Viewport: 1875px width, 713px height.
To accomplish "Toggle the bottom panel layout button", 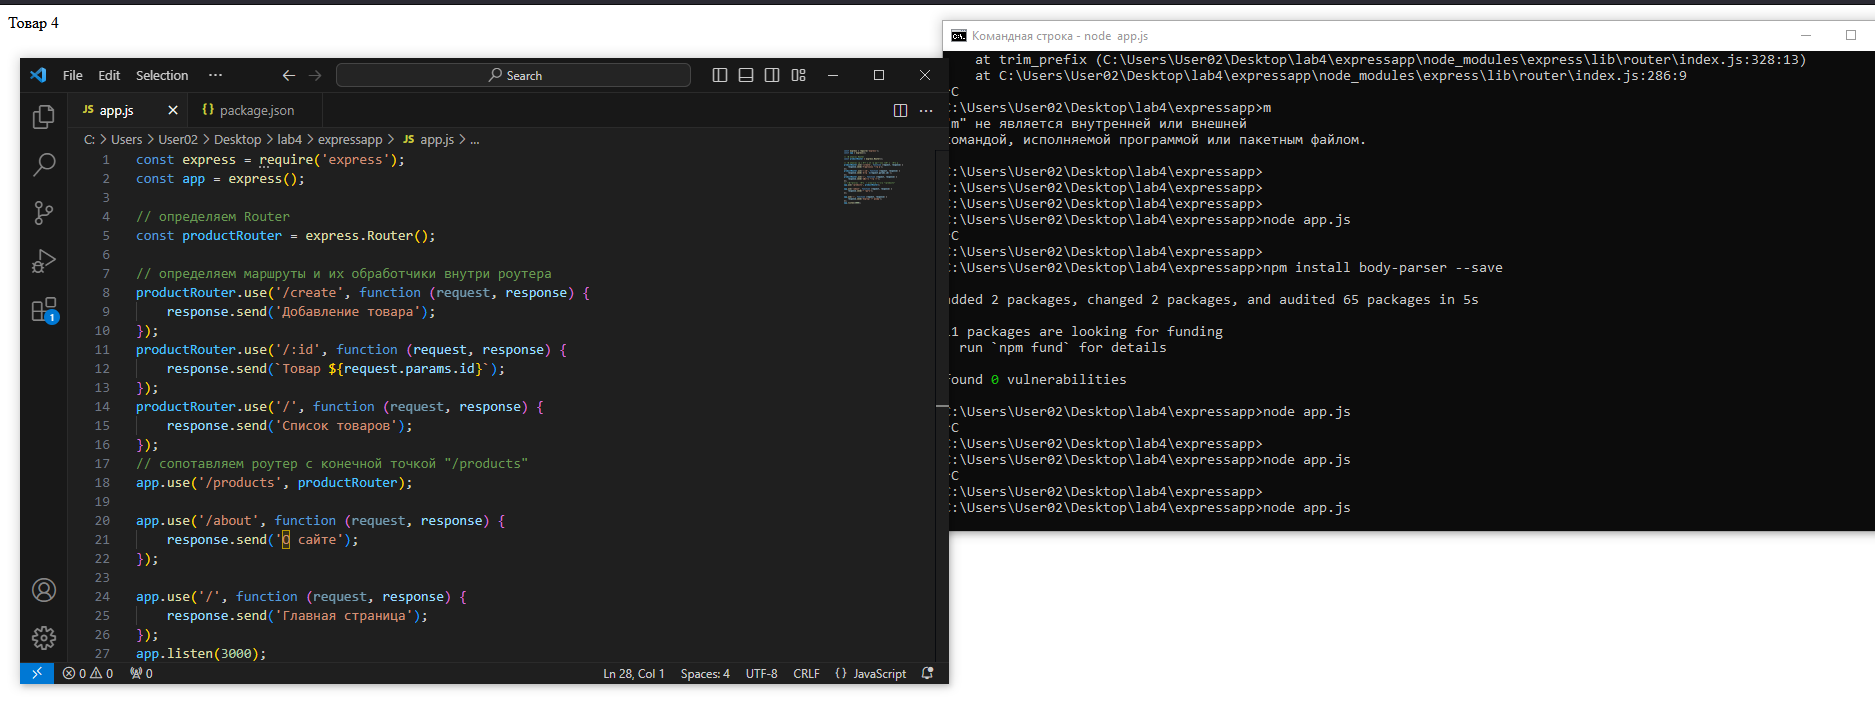I will pyautogui.click(x=746, y=75).
